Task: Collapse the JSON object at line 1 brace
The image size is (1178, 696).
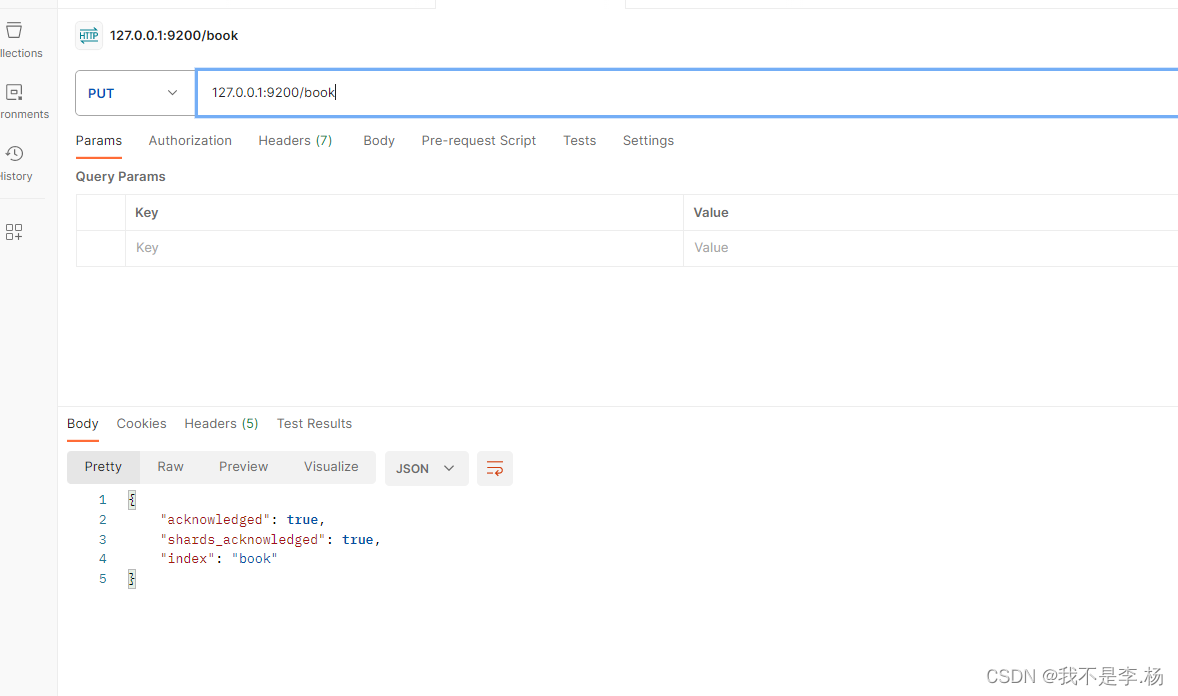Action: tap(131, 499)
